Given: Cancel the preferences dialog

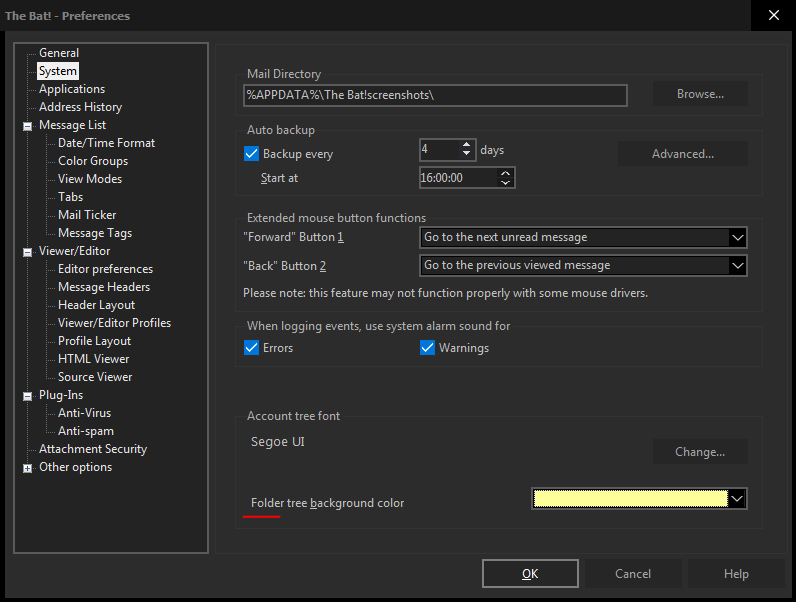Looking at the screenshot, I should [633, 574].
